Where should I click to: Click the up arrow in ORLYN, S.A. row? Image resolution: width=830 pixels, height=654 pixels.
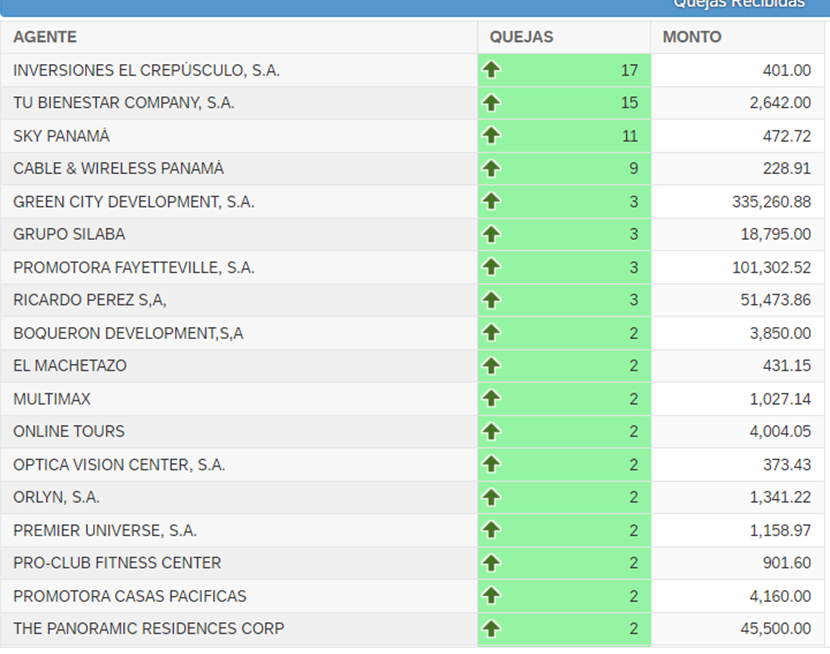pyautogui.click(x=492, y=497)
